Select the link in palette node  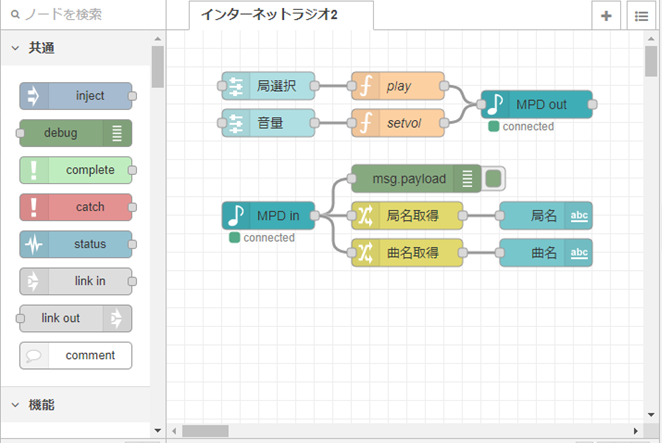coord(76,281)
